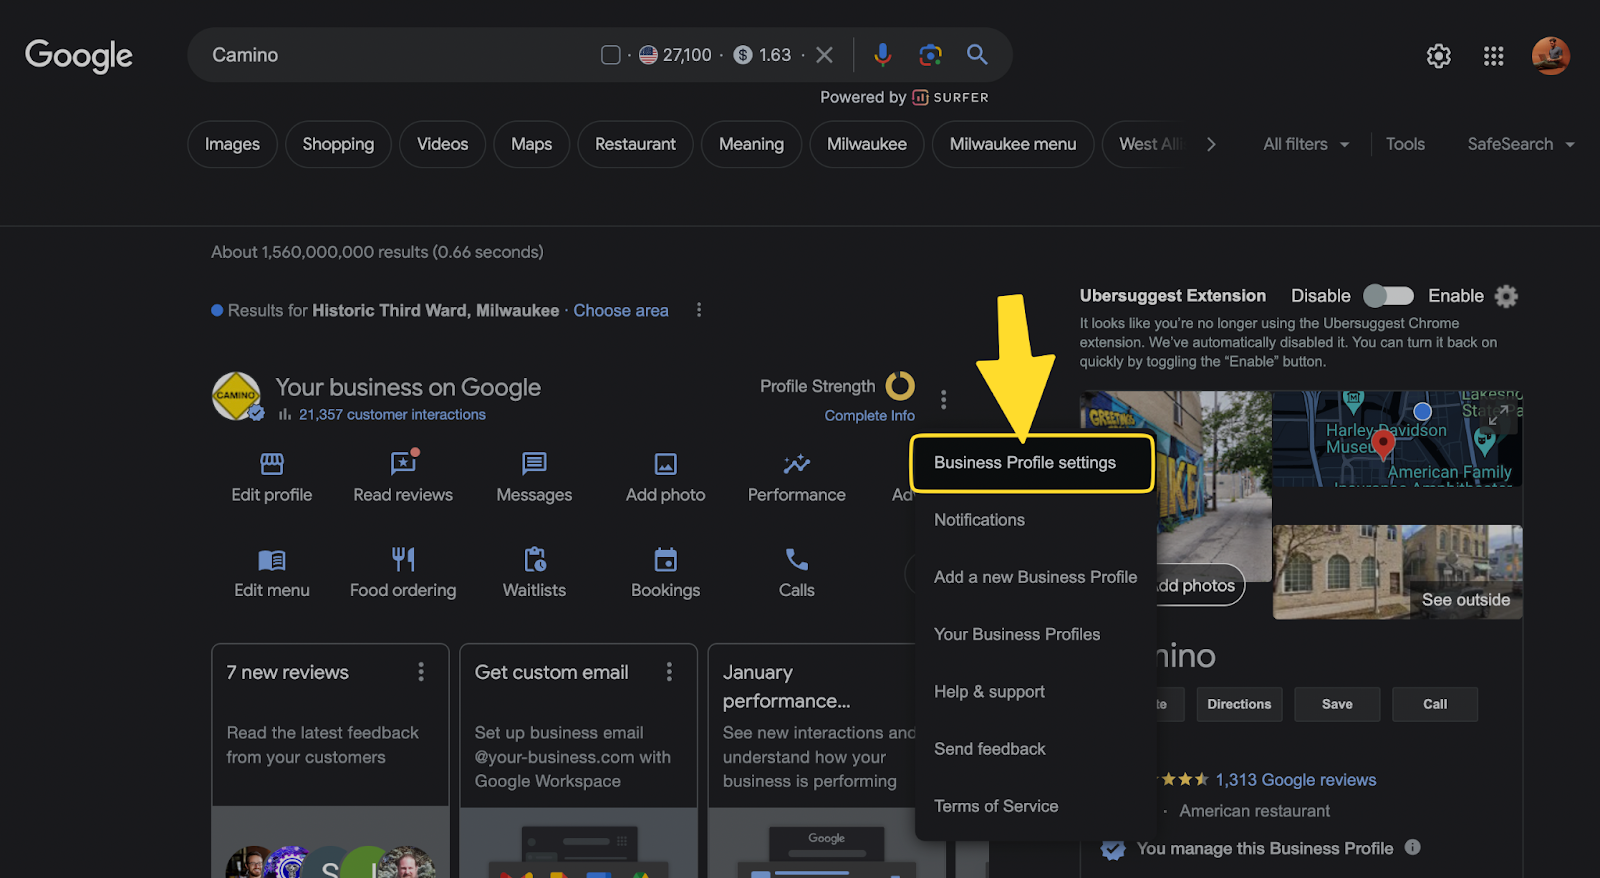Click See outside street view thumbnail
Viewport: 1600px width, 878px height.
coord(1398,572)
